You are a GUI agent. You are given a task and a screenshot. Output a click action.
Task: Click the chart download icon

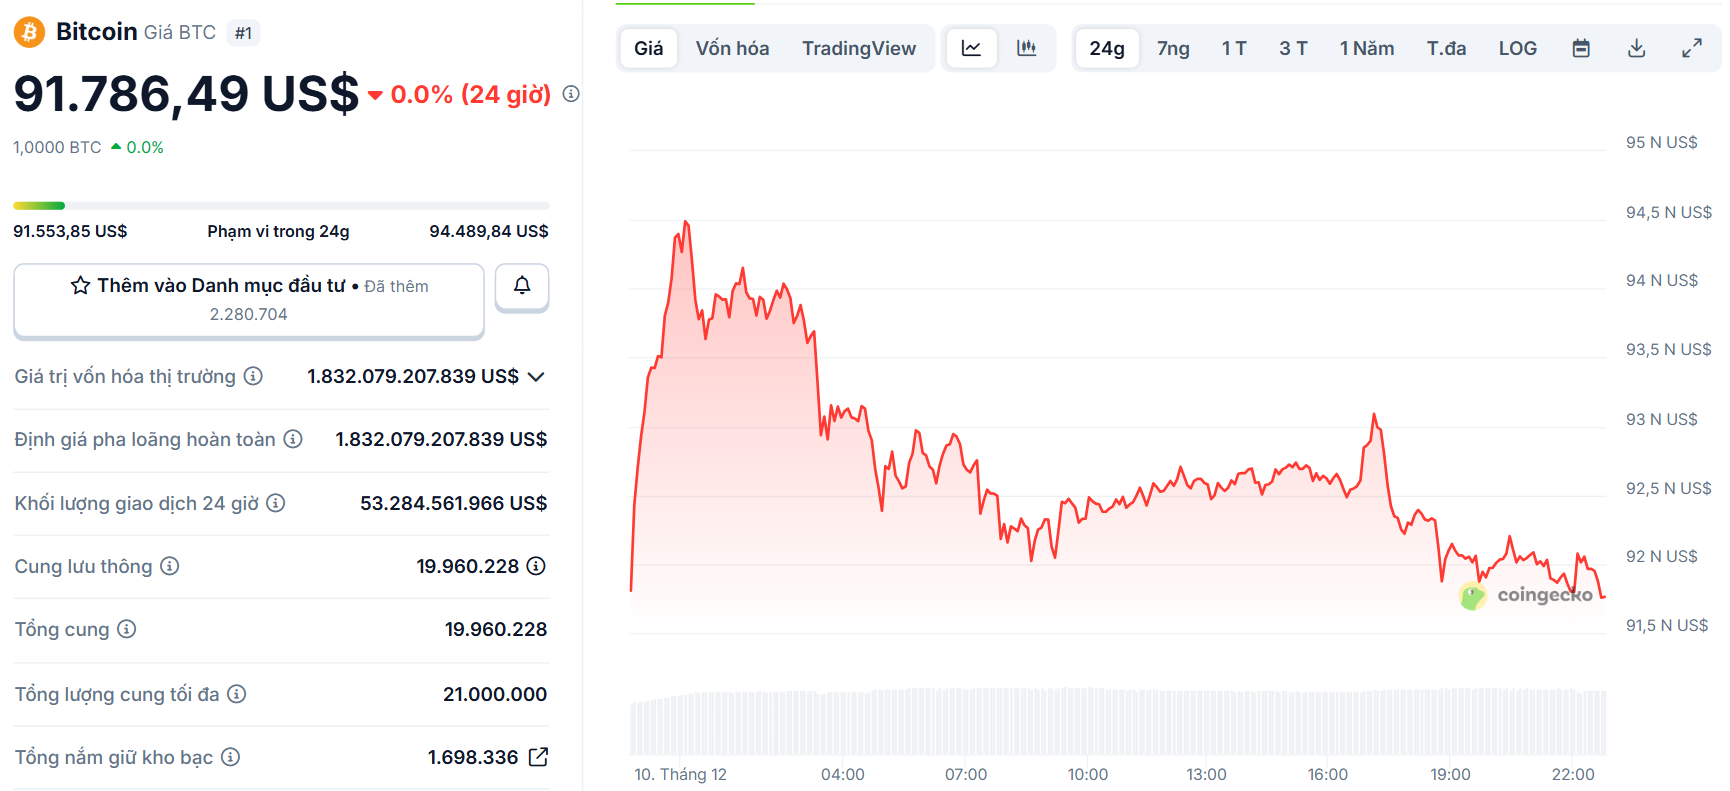[1637, 47]
